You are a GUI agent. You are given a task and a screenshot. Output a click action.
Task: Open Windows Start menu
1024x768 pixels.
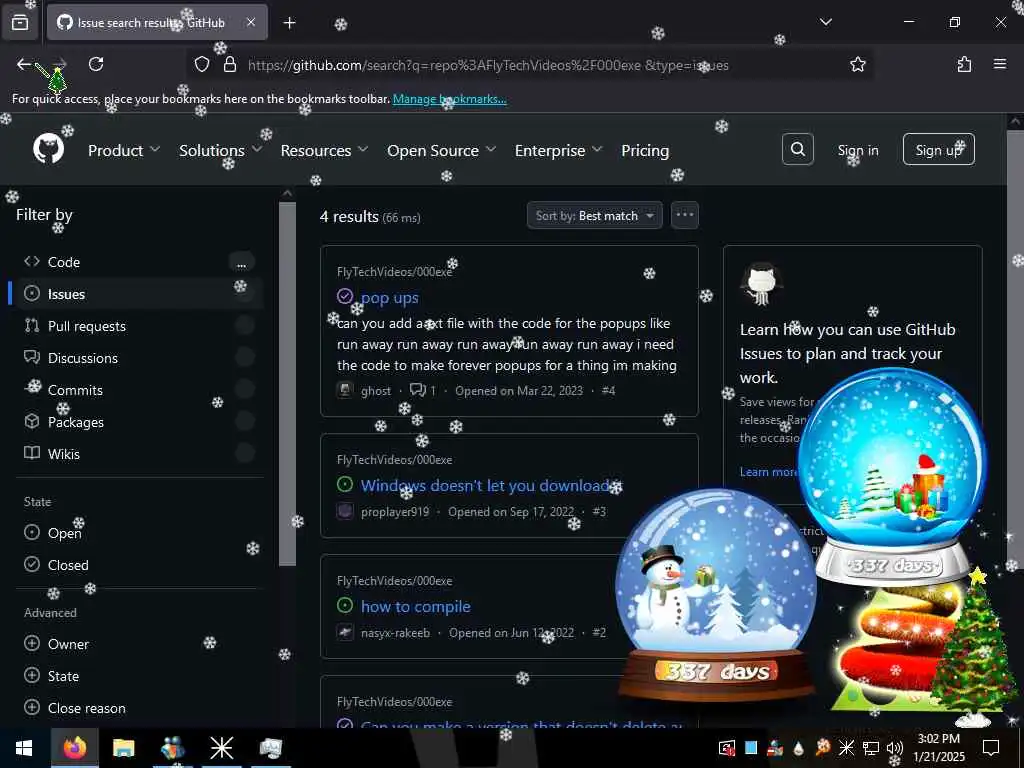(x=24, y=748)
